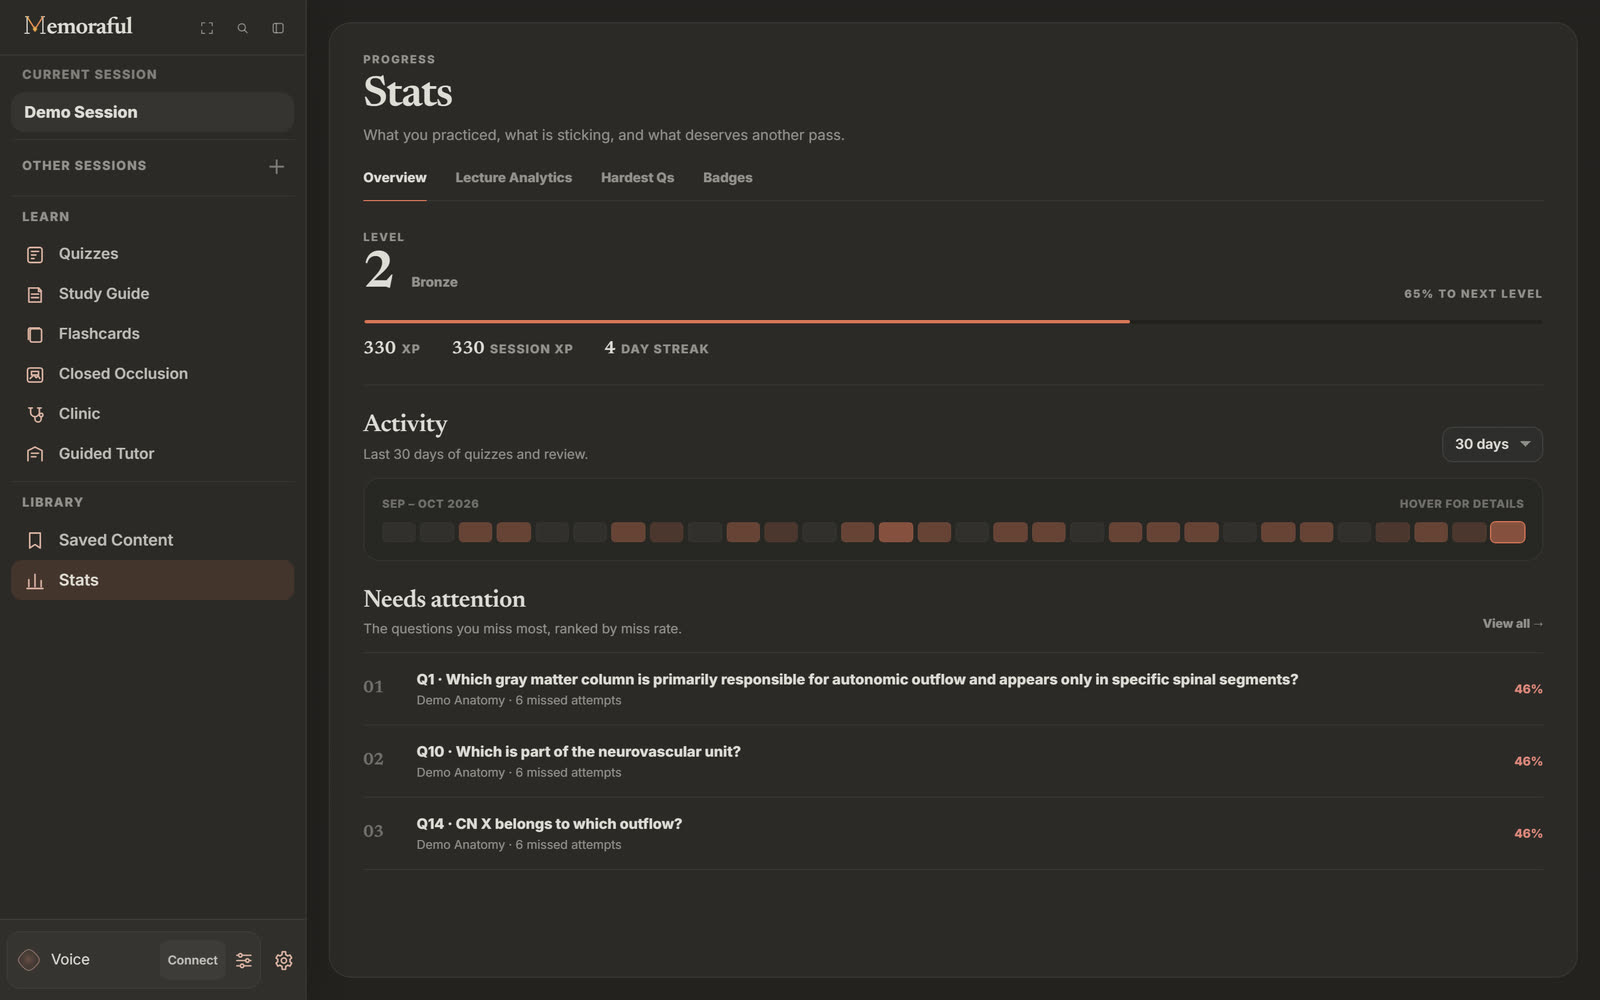Open settings gear icon
This screenshot has width=1600, height=1000.
click(x=284, y=960)
